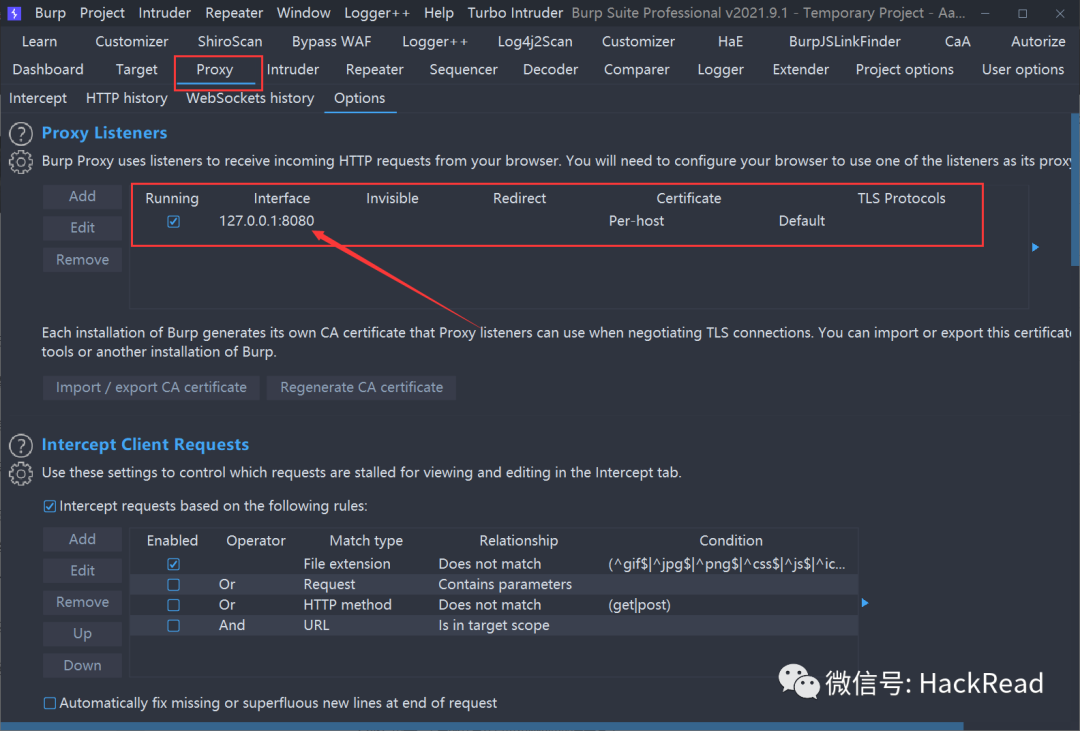The height and width of the screenshot is (731, 1080).
Task: Click Edit button for Proxy Listeners
Action: pos(82,228)
